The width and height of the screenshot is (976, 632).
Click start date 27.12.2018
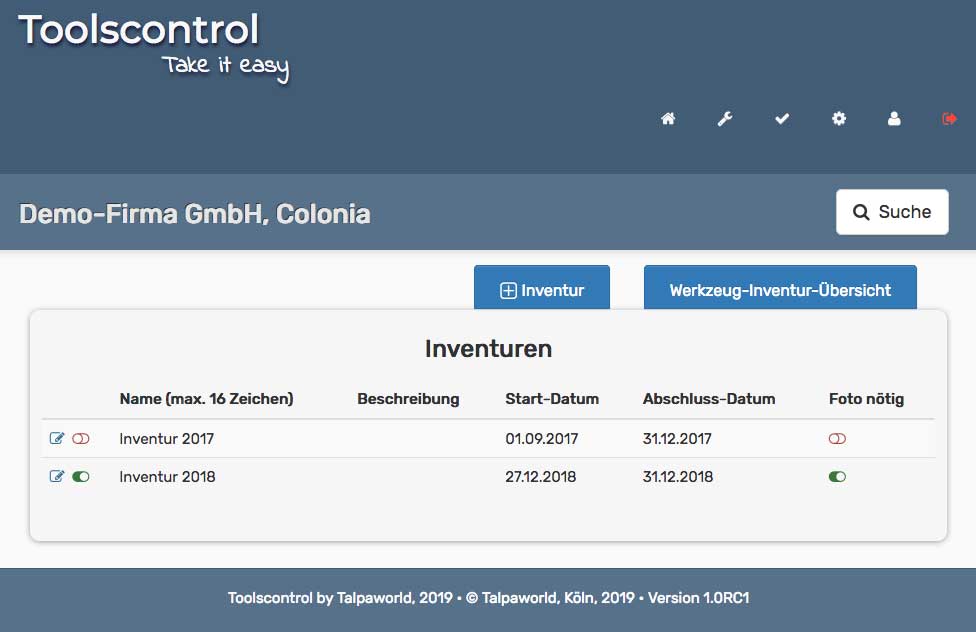[x=540, y=476]
